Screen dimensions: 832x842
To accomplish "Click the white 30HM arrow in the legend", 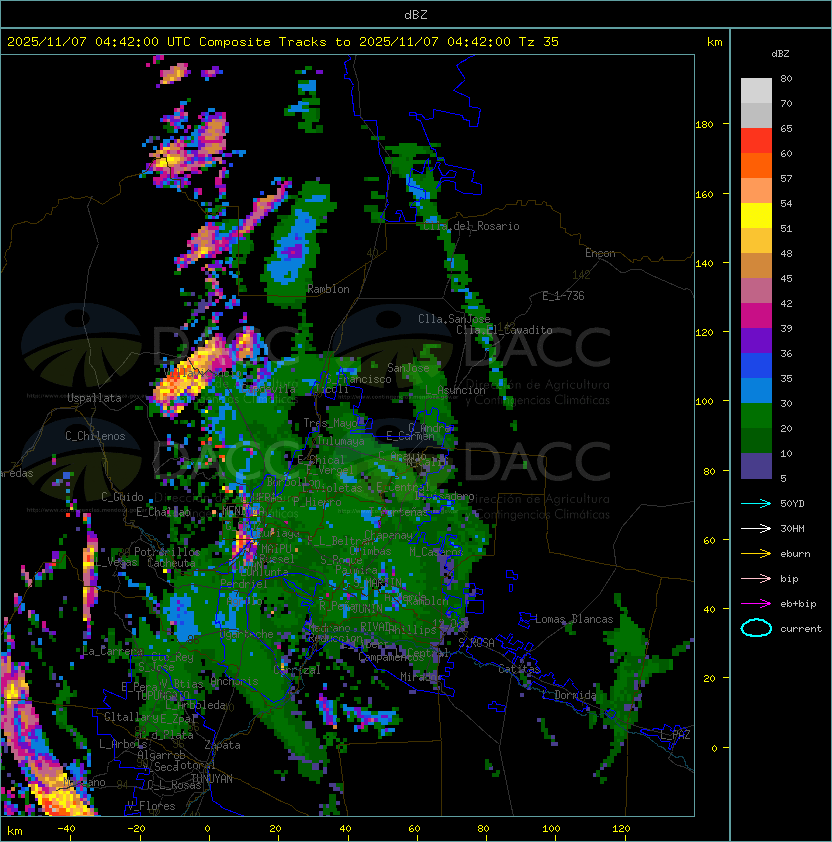I will point(756,528).
